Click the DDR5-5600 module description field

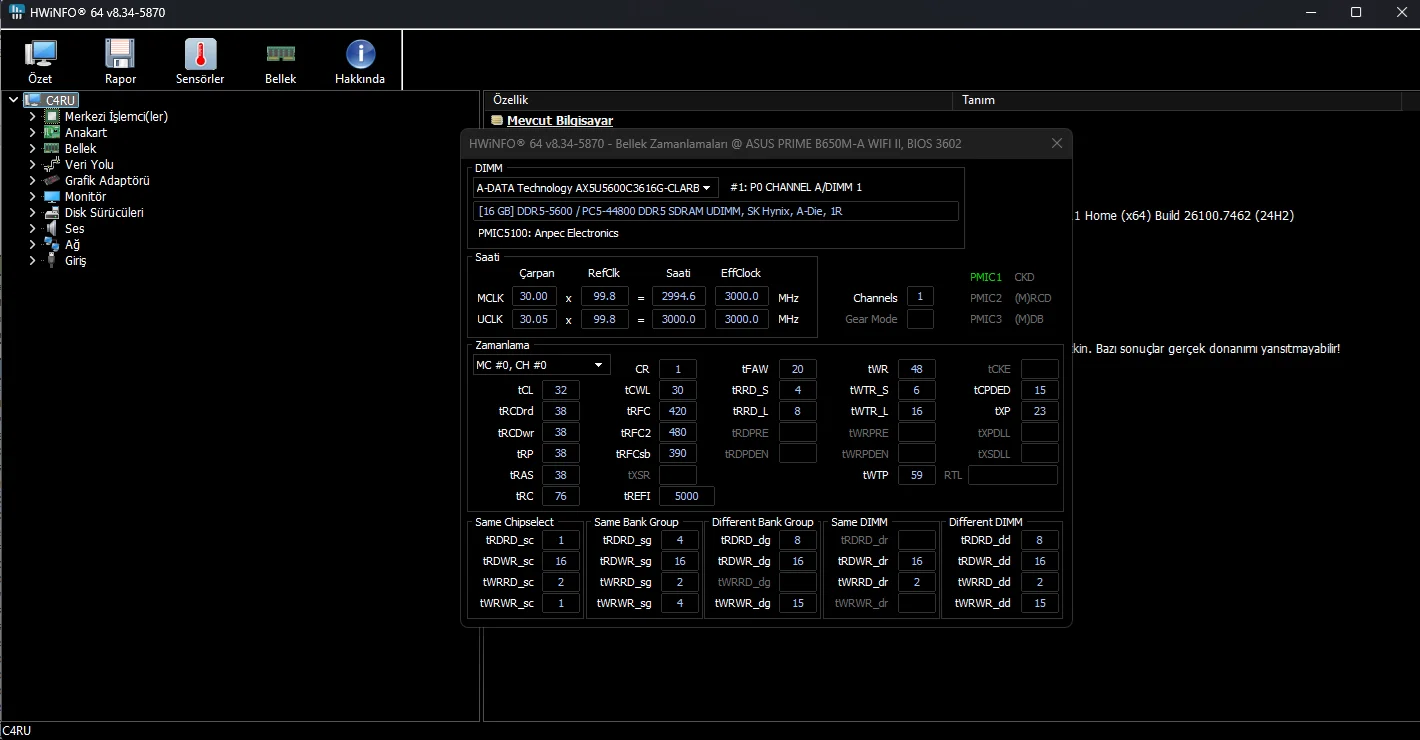pos(716,211)
